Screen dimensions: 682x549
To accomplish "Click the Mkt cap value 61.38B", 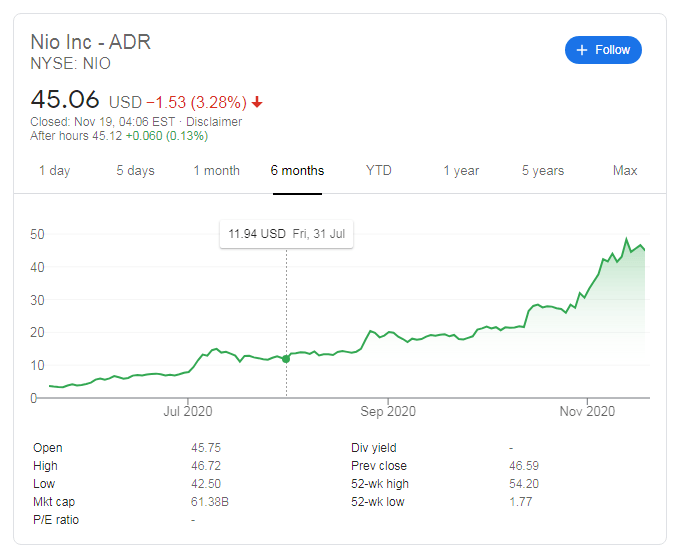I will pos(210,502).
